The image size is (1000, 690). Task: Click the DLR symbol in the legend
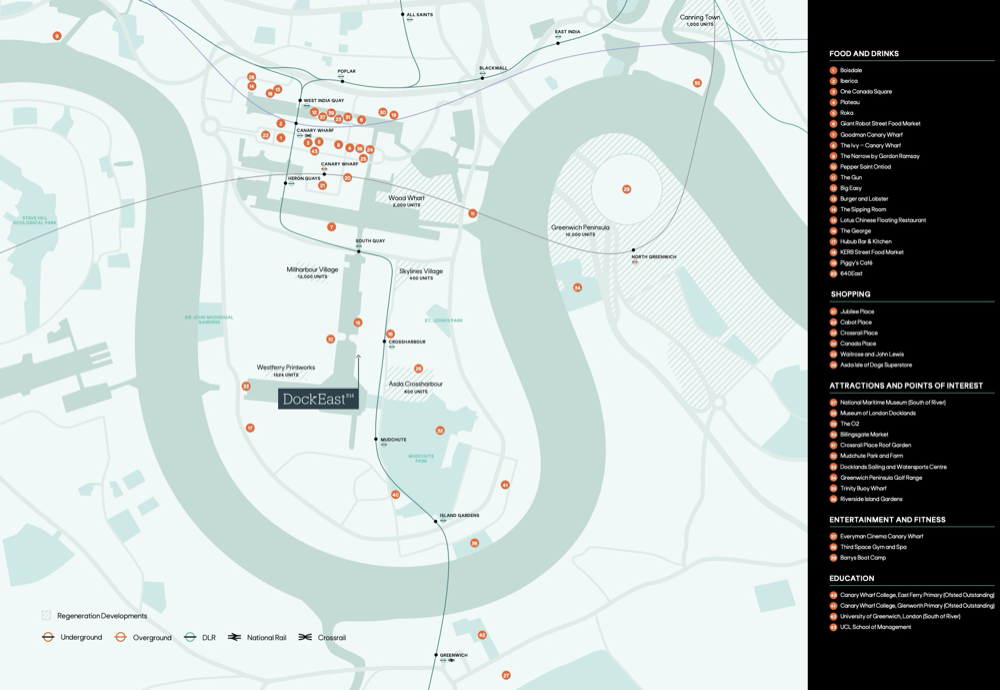pyautogui.click(x=190, y=637)
